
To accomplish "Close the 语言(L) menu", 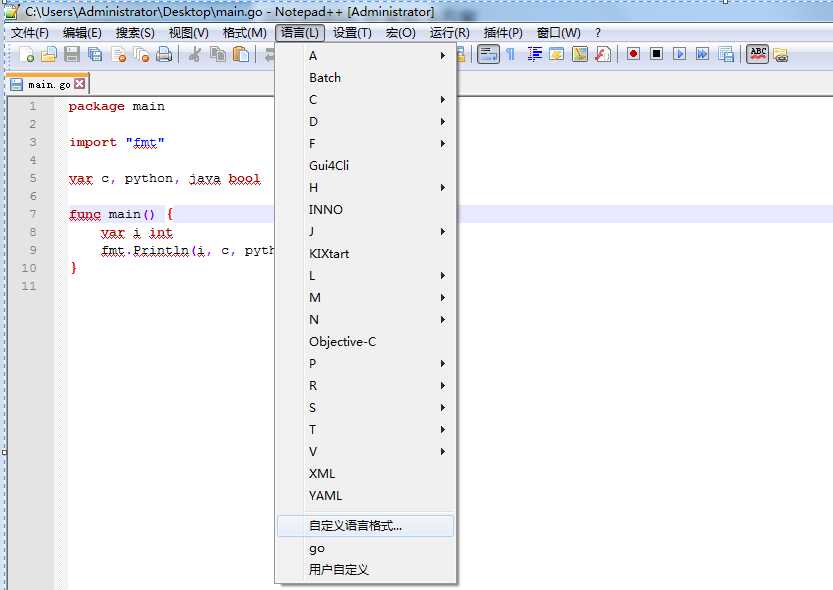I will (300, 33).
